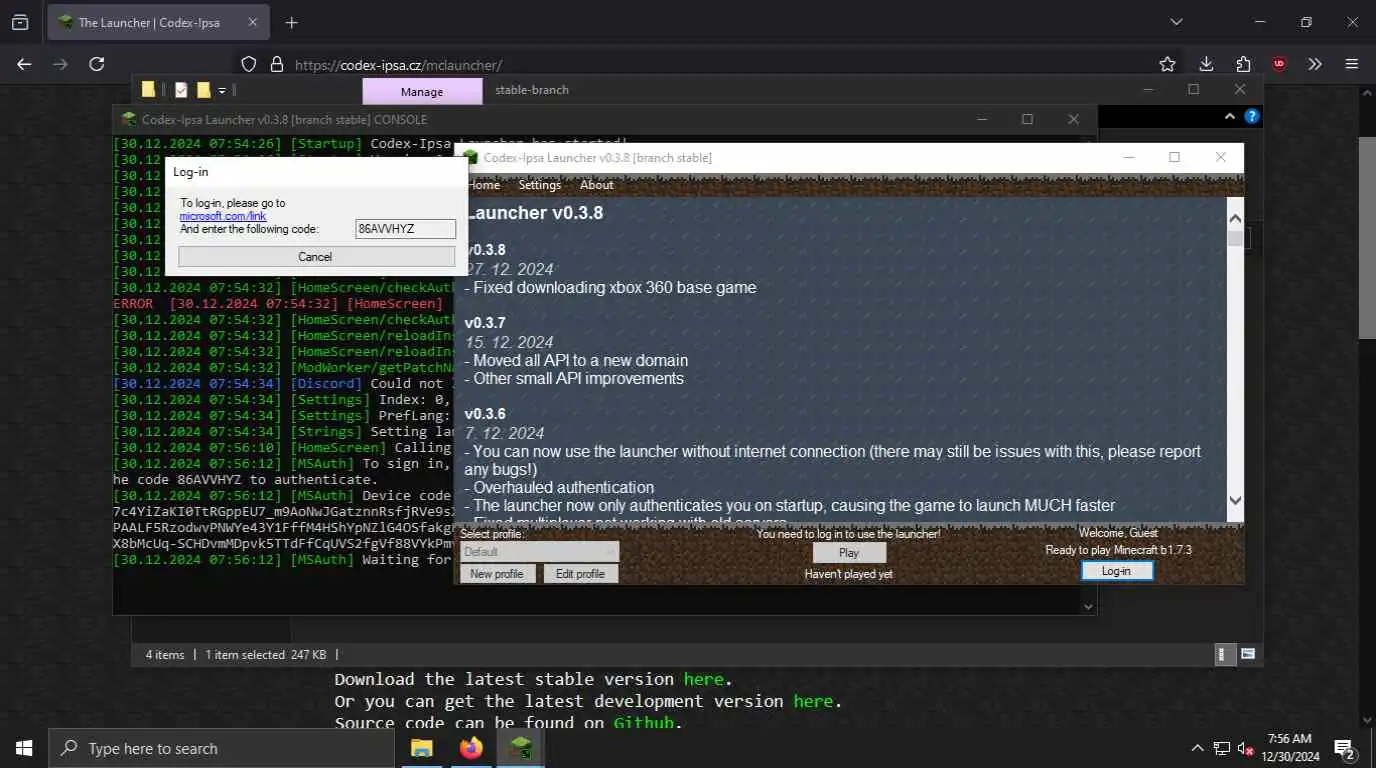Open Firefox tab list view icon
The height and width of the screenshot is (768, 1376).
[20, 22]
